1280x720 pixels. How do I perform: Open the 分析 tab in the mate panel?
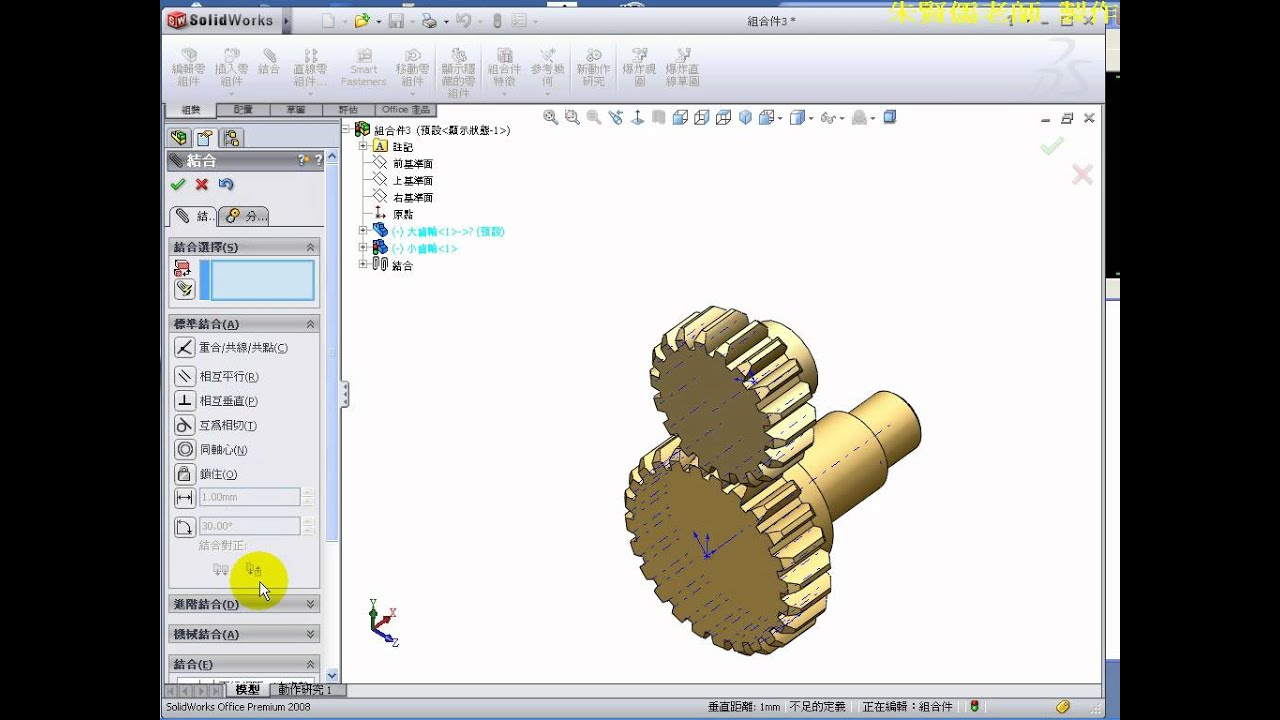[x=245, y=216]
